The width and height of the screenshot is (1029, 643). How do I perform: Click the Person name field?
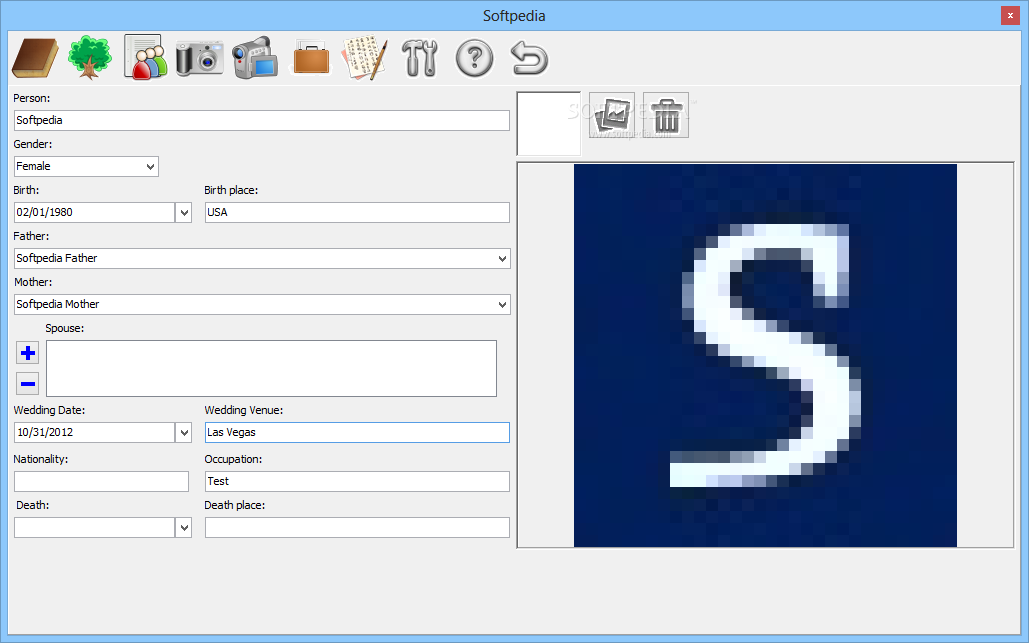pyautogui.click(x=262, y=121)
